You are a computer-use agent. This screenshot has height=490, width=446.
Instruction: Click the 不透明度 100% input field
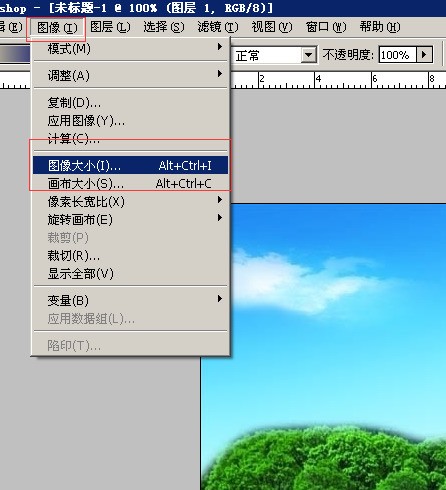pos(397,55)
